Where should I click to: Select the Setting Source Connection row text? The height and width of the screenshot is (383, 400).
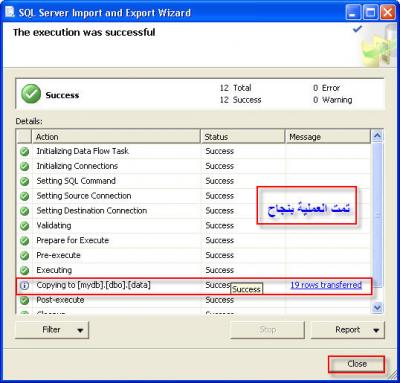pyautogui.click(x=84, y=196)
